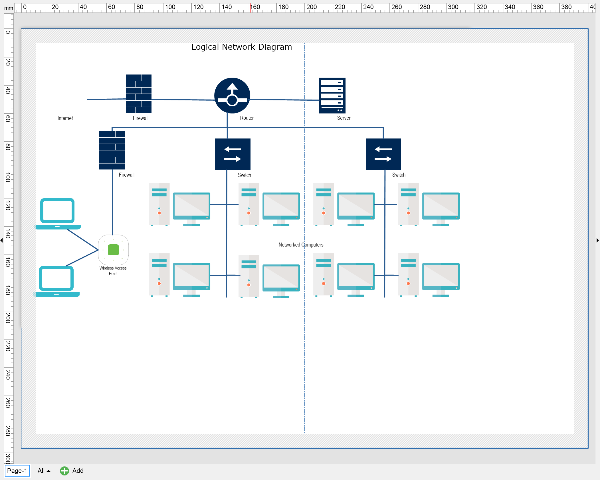This screenshot has height=480, width=600.
Task: Open the All pages dropdown list
Action: click(x=44, y=470)
